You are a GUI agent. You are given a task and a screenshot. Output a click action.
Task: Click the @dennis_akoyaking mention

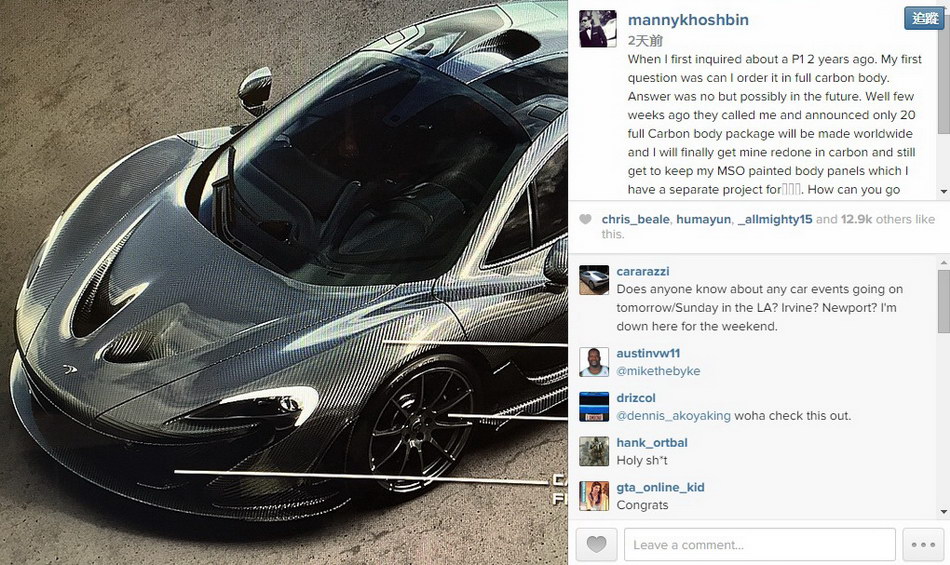click(673, 416)
